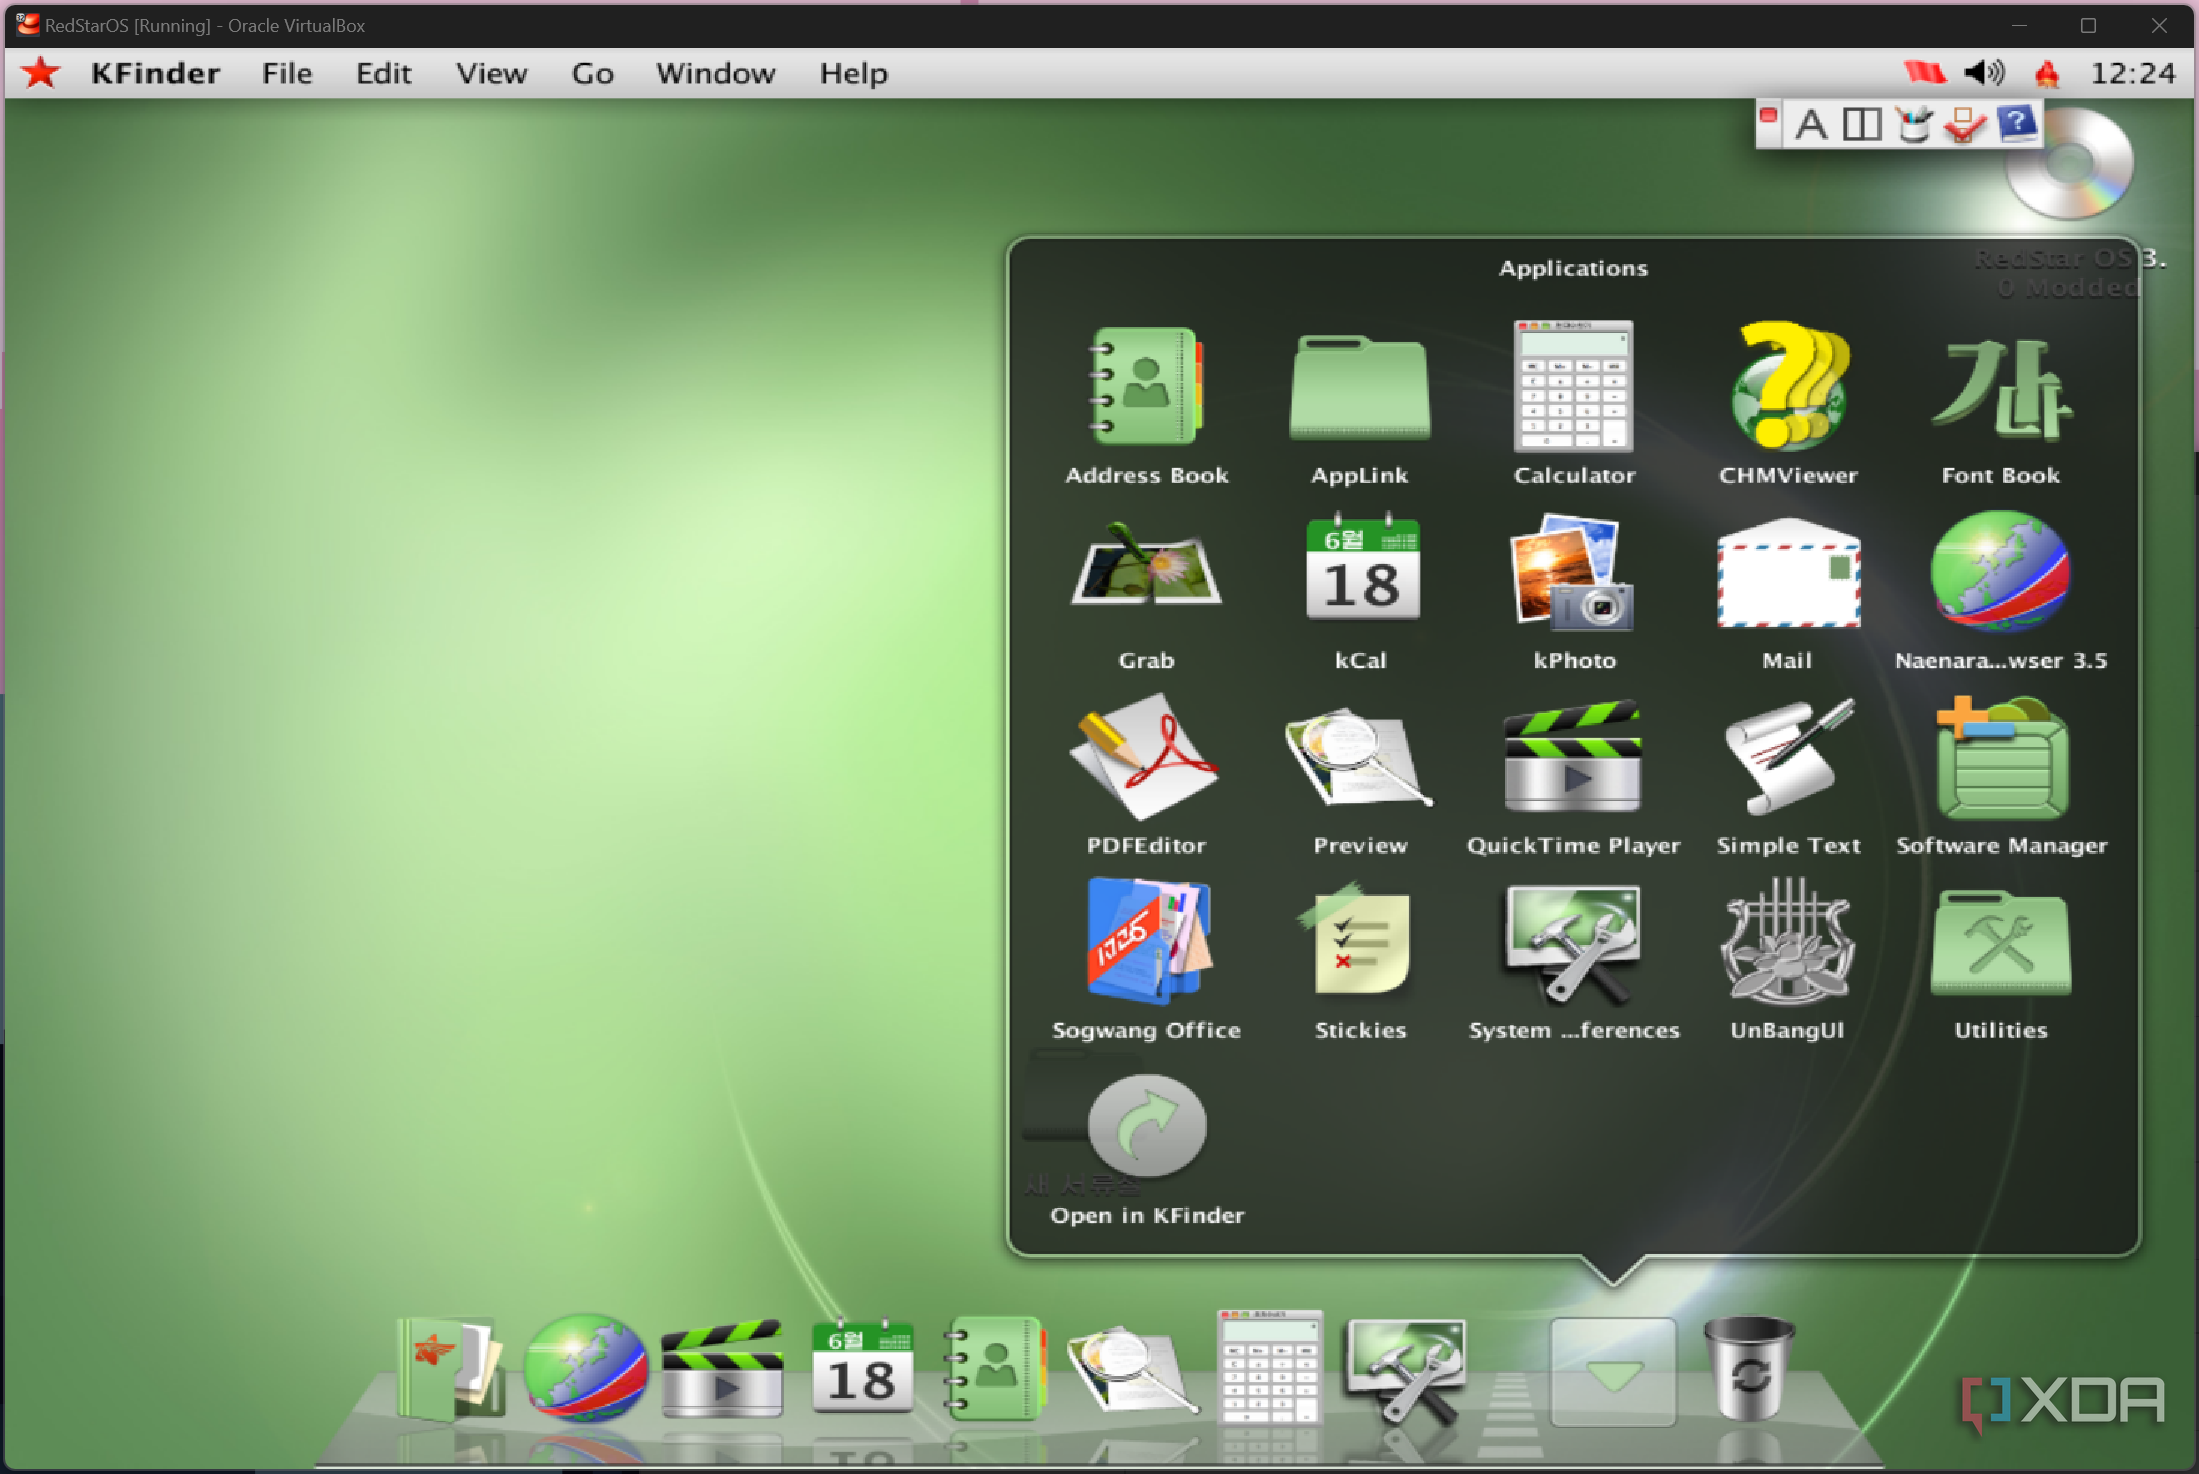Open Trash from the dock
The height and width of the screenshot is (1474, 2199).
click(x=1748, y=1368)
